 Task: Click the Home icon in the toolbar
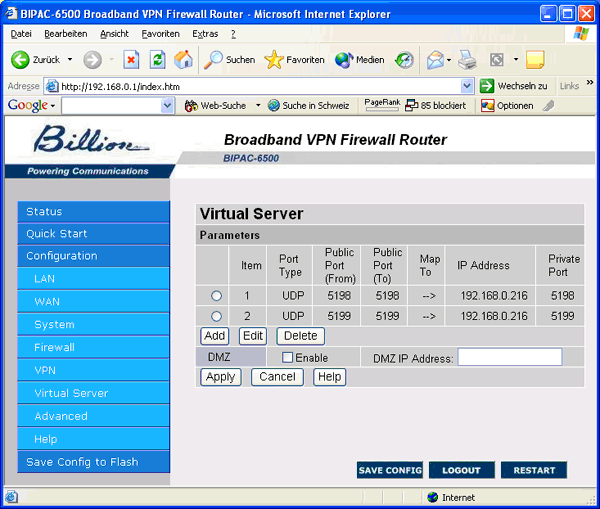[183, 60]
